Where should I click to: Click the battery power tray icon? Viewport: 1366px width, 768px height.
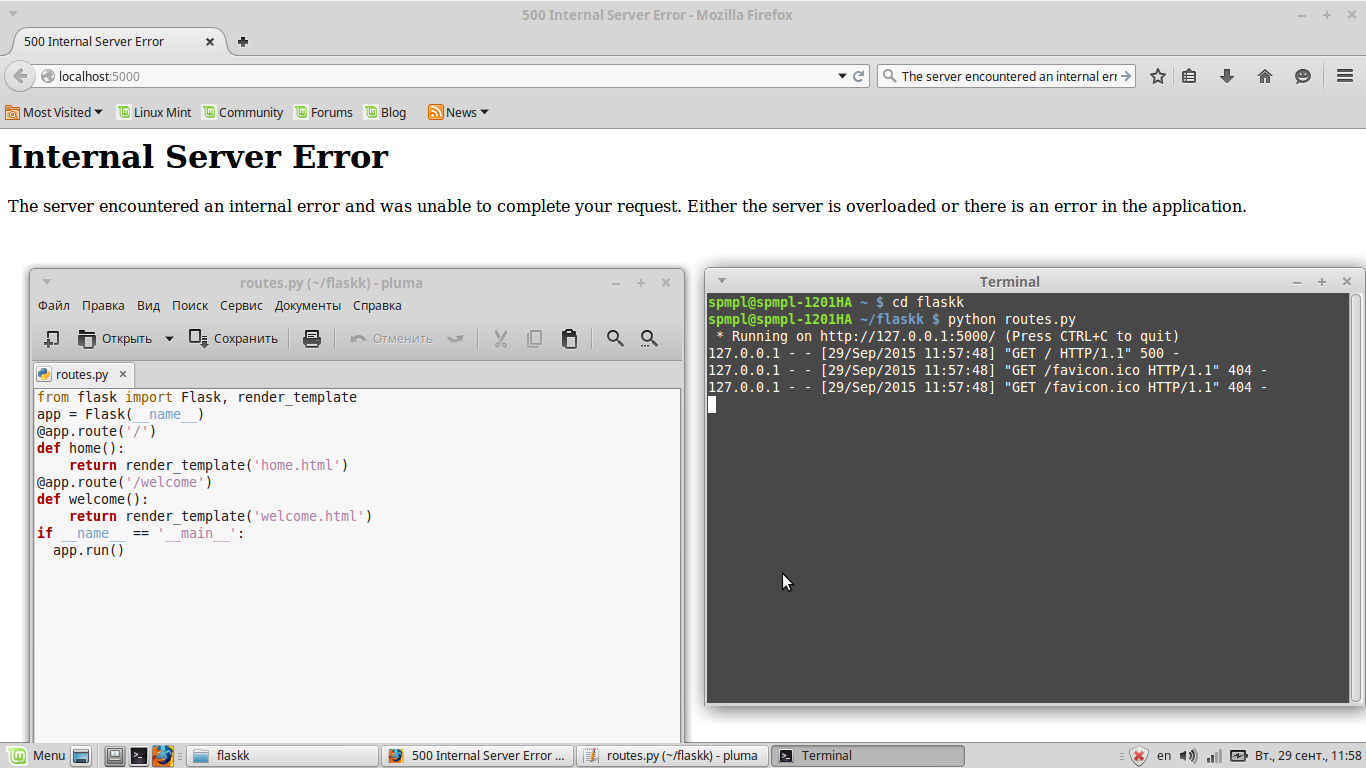(x=1238, y=756)
